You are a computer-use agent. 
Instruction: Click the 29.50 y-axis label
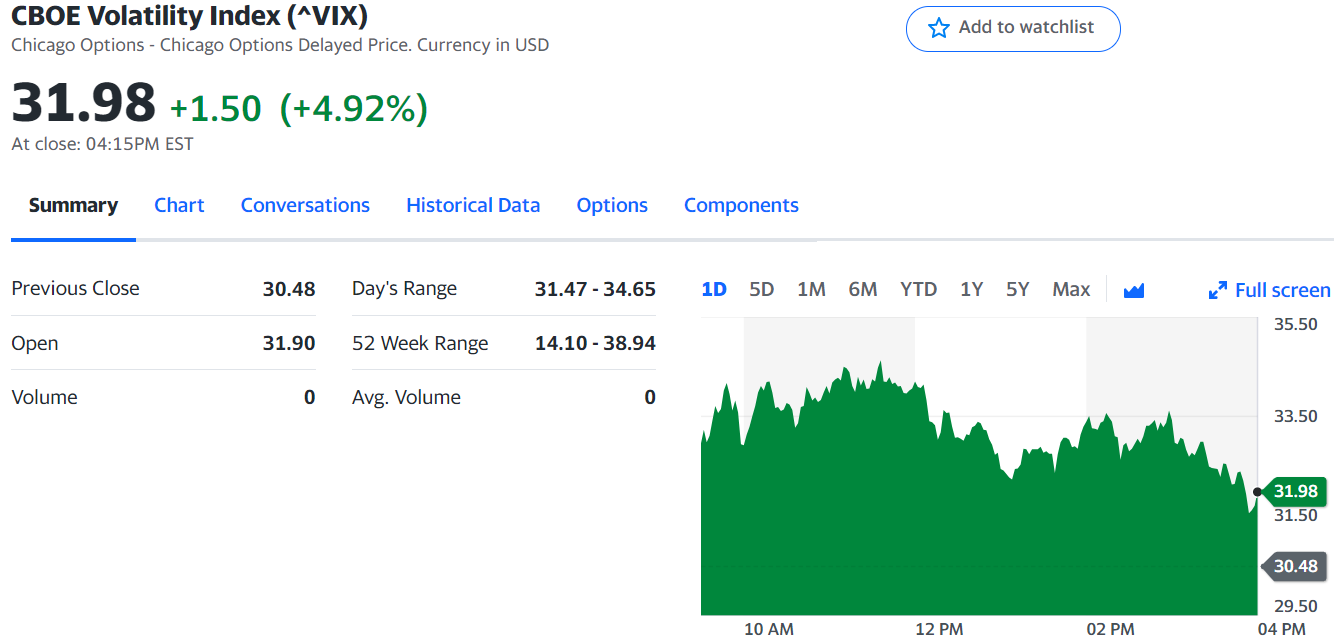click(1295, 605)
